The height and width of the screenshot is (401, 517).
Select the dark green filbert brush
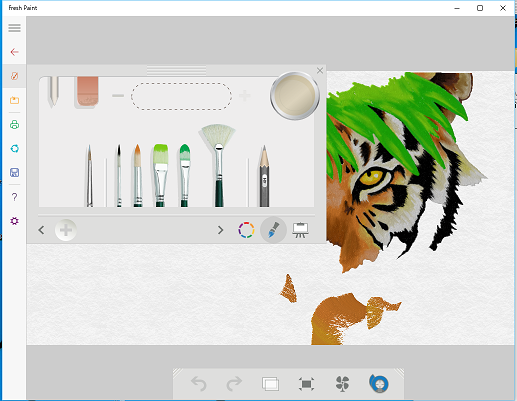click(185, 176)
